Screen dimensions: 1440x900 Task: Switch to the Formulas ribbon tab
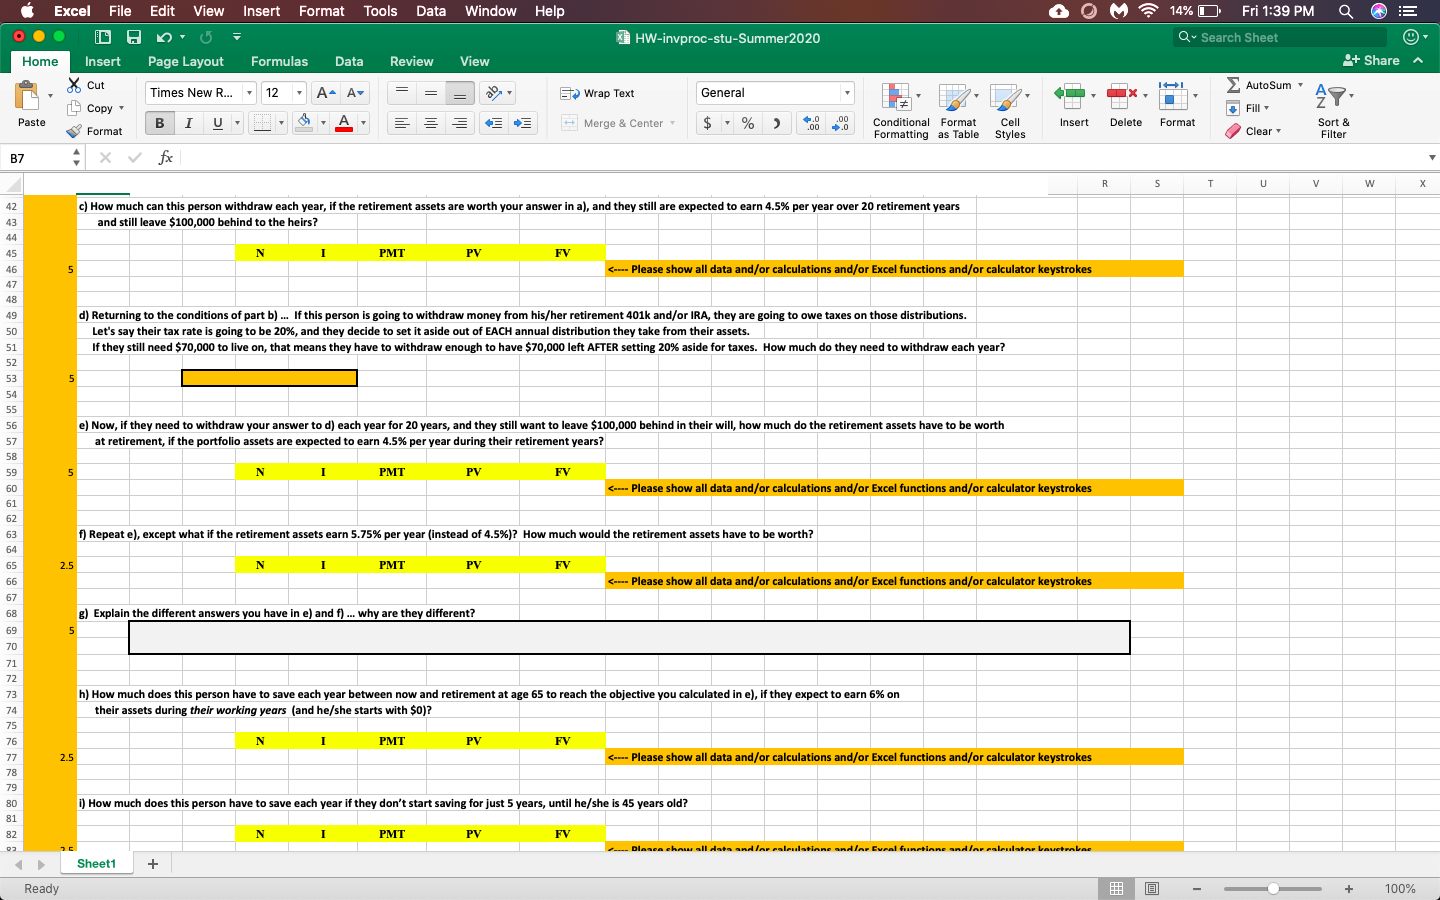[x=279, y=61]
